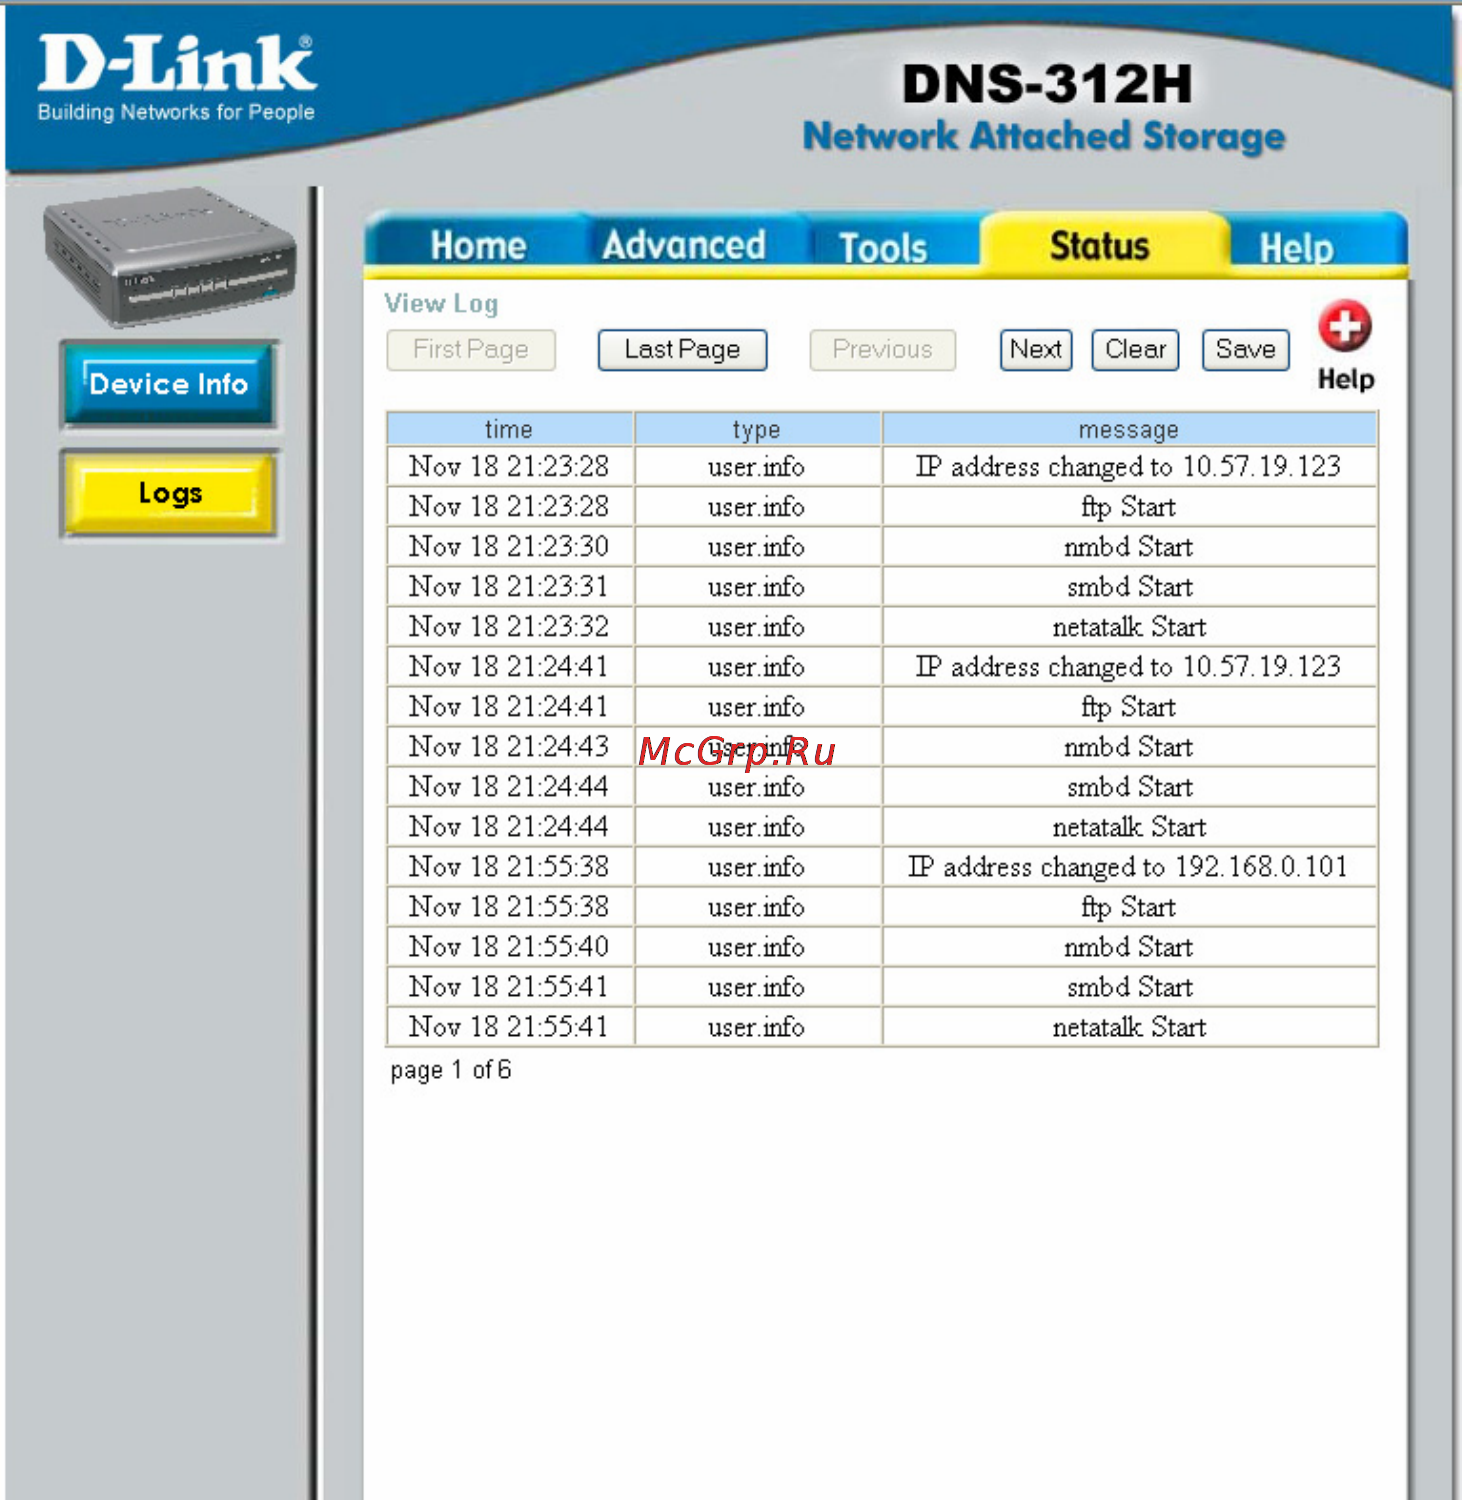The height and width of the screenshot is (1500, 1462).
Task: Jump to the Last Page of the log
Action: [682, 350]
